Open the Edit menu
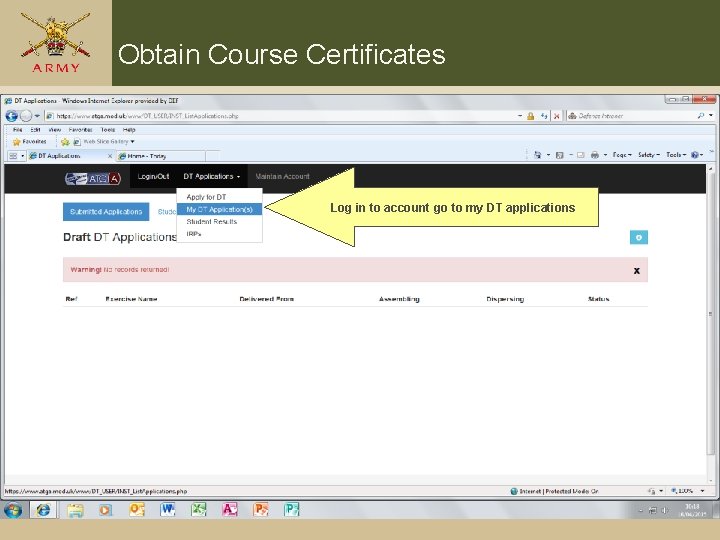This screenshot has width=720, height=540. tap(35, 129)
